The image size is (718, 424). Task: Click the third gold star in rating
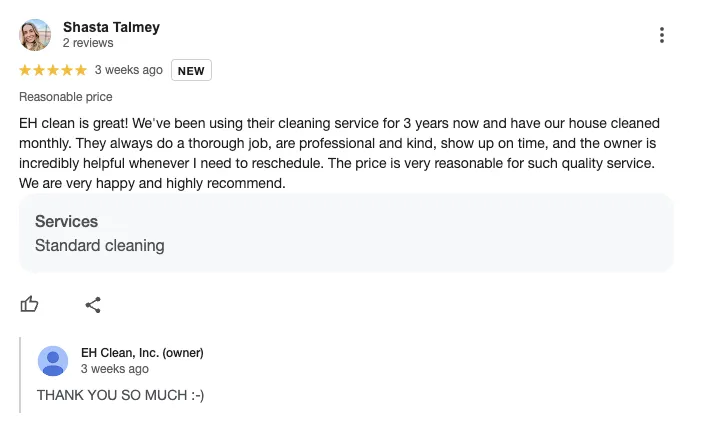point(53,70)
